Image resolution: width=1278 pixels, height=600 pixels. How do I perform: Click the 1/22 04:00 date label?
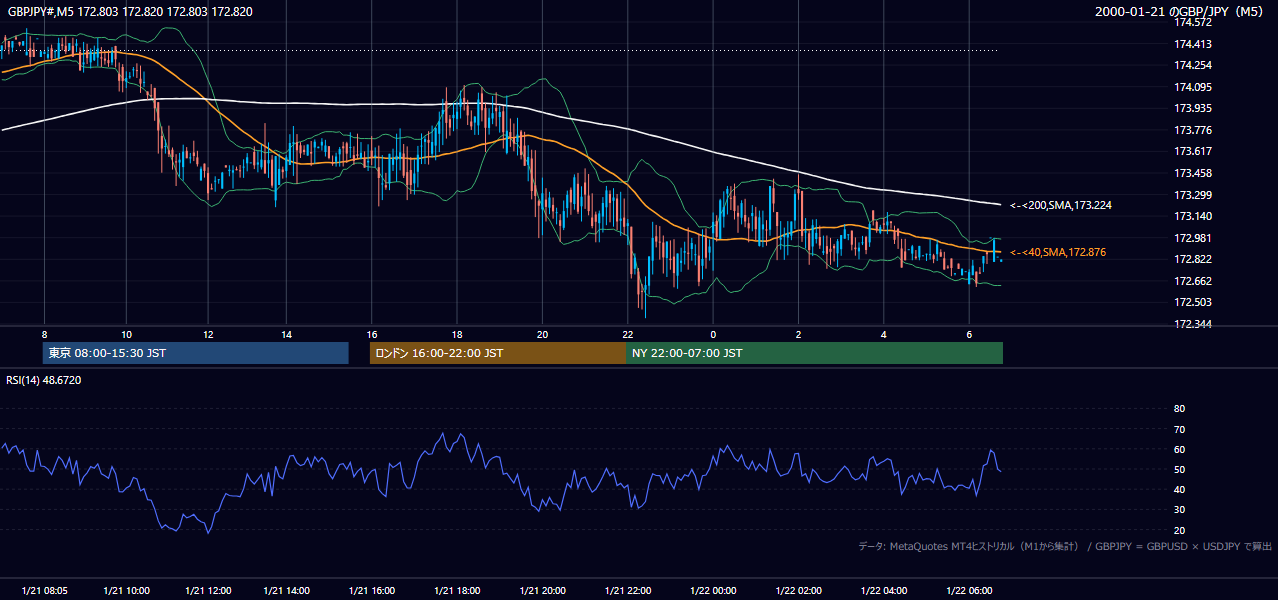(884, 591)
